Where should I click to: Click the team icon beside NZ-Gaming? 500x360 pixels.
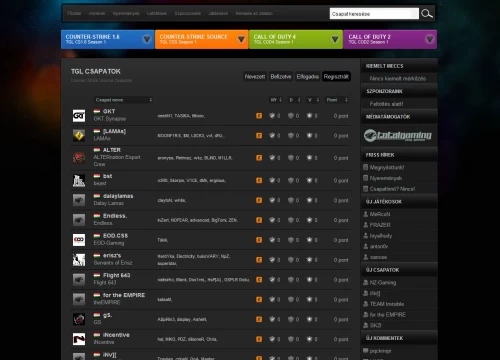tap(366, 282)
